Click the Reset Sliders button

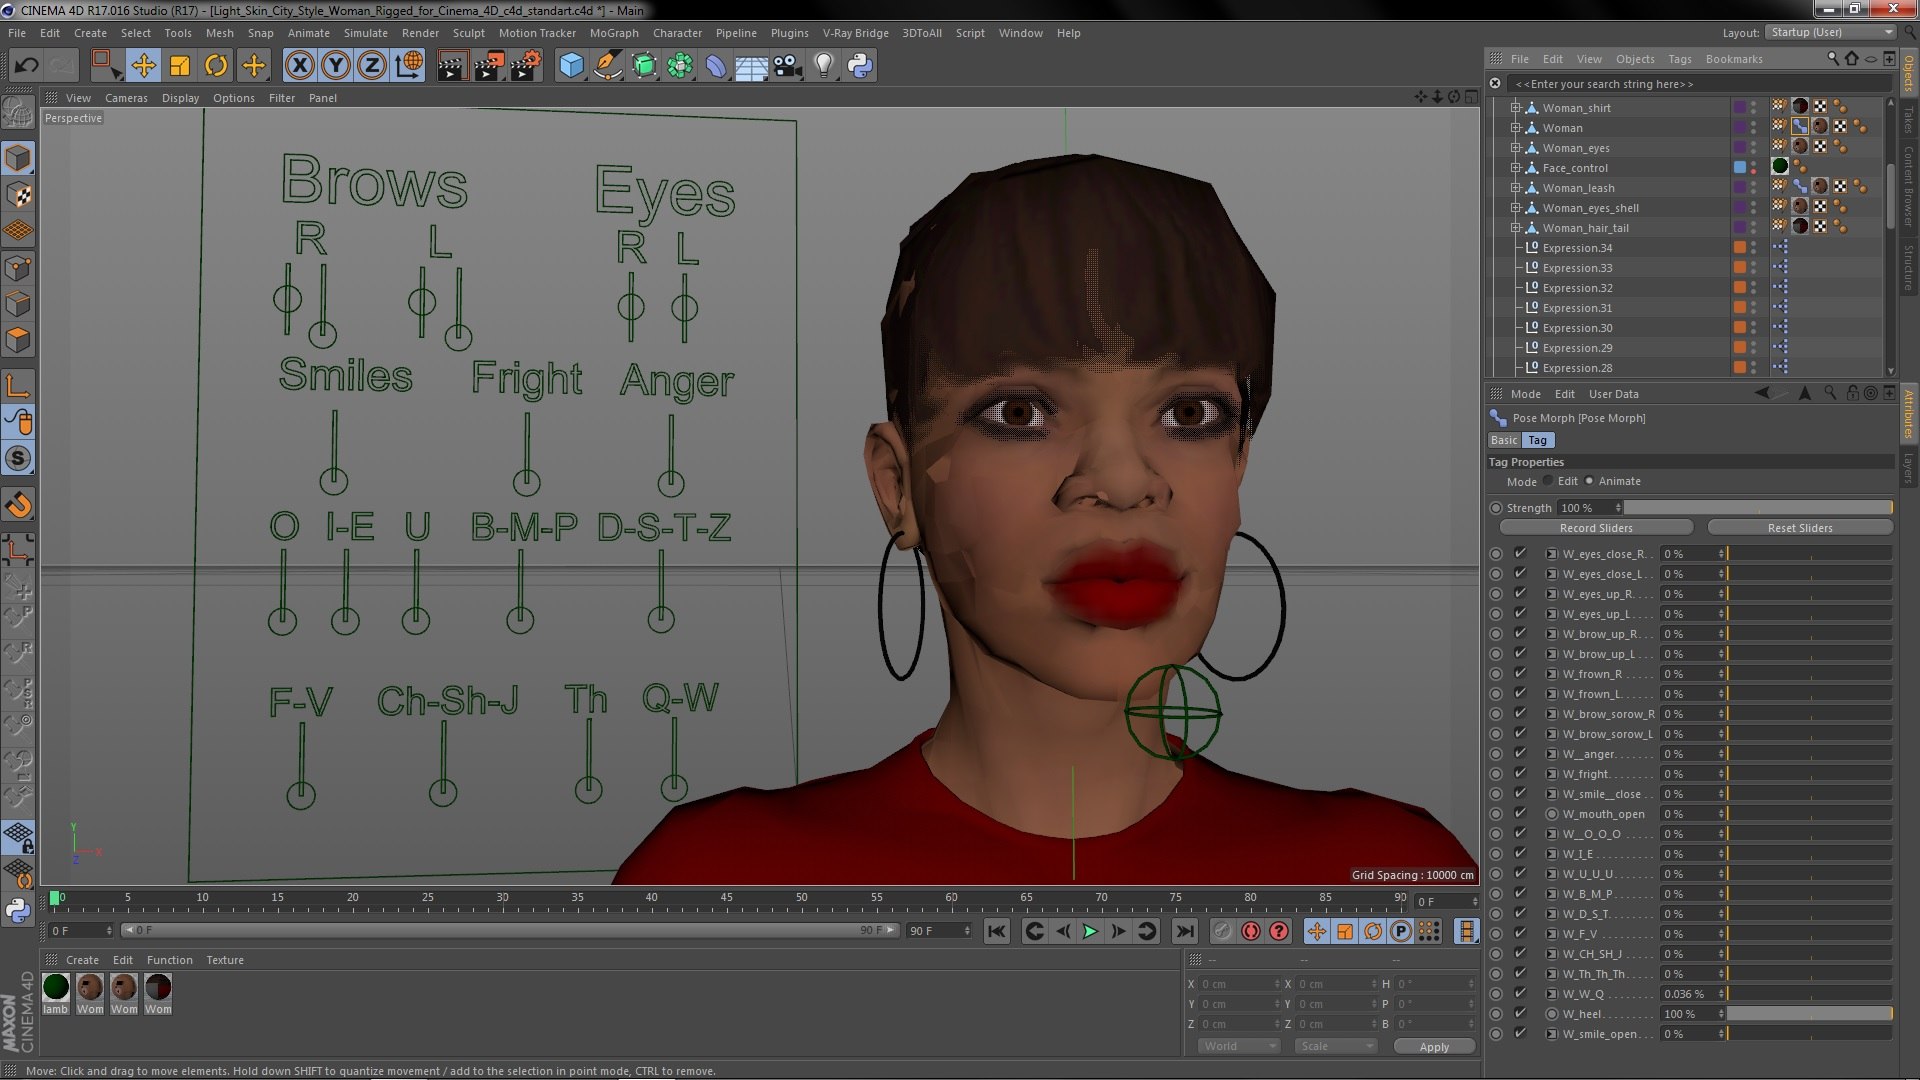coord(1800,528)
